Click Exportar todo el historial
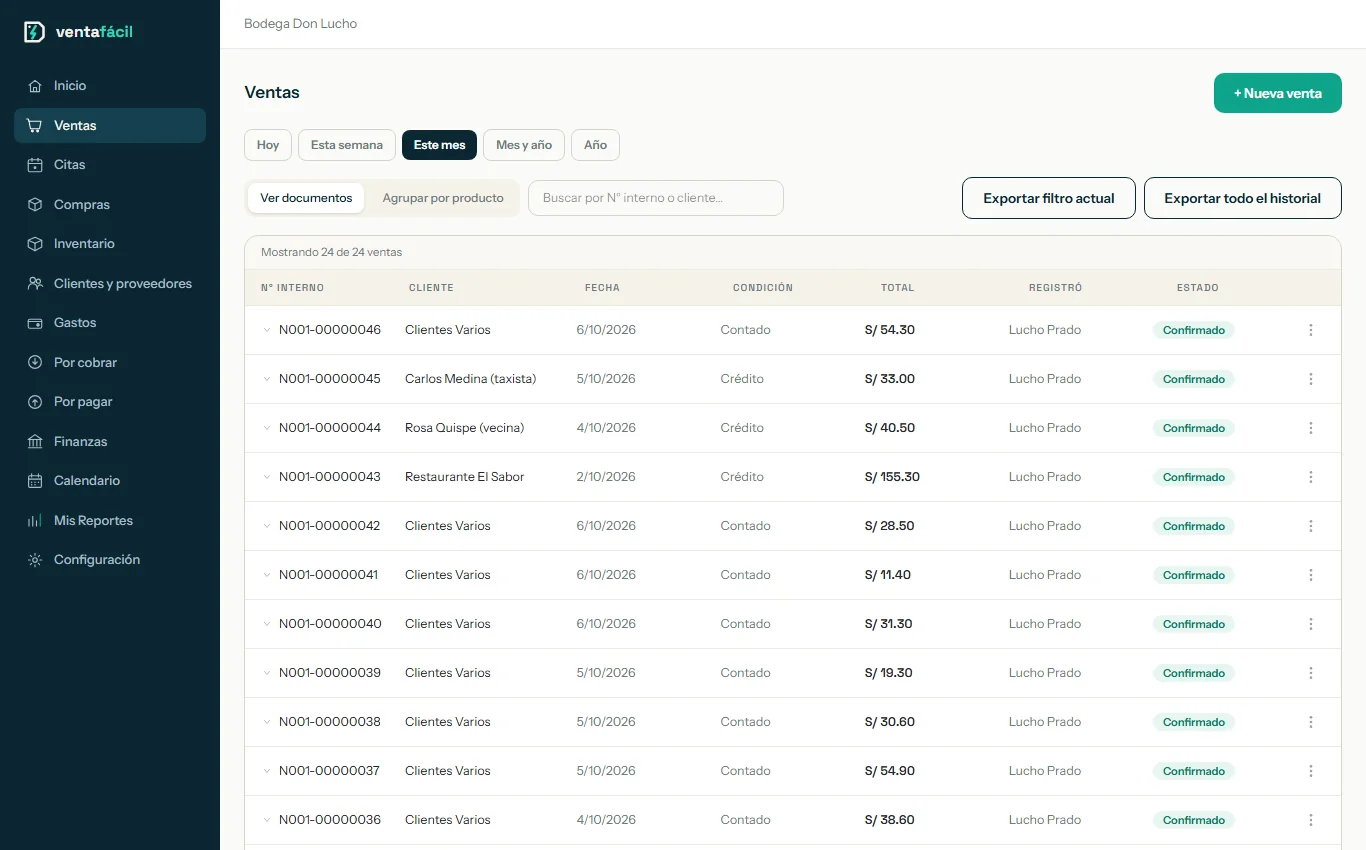1366x850 pixels. point(1243,198)
